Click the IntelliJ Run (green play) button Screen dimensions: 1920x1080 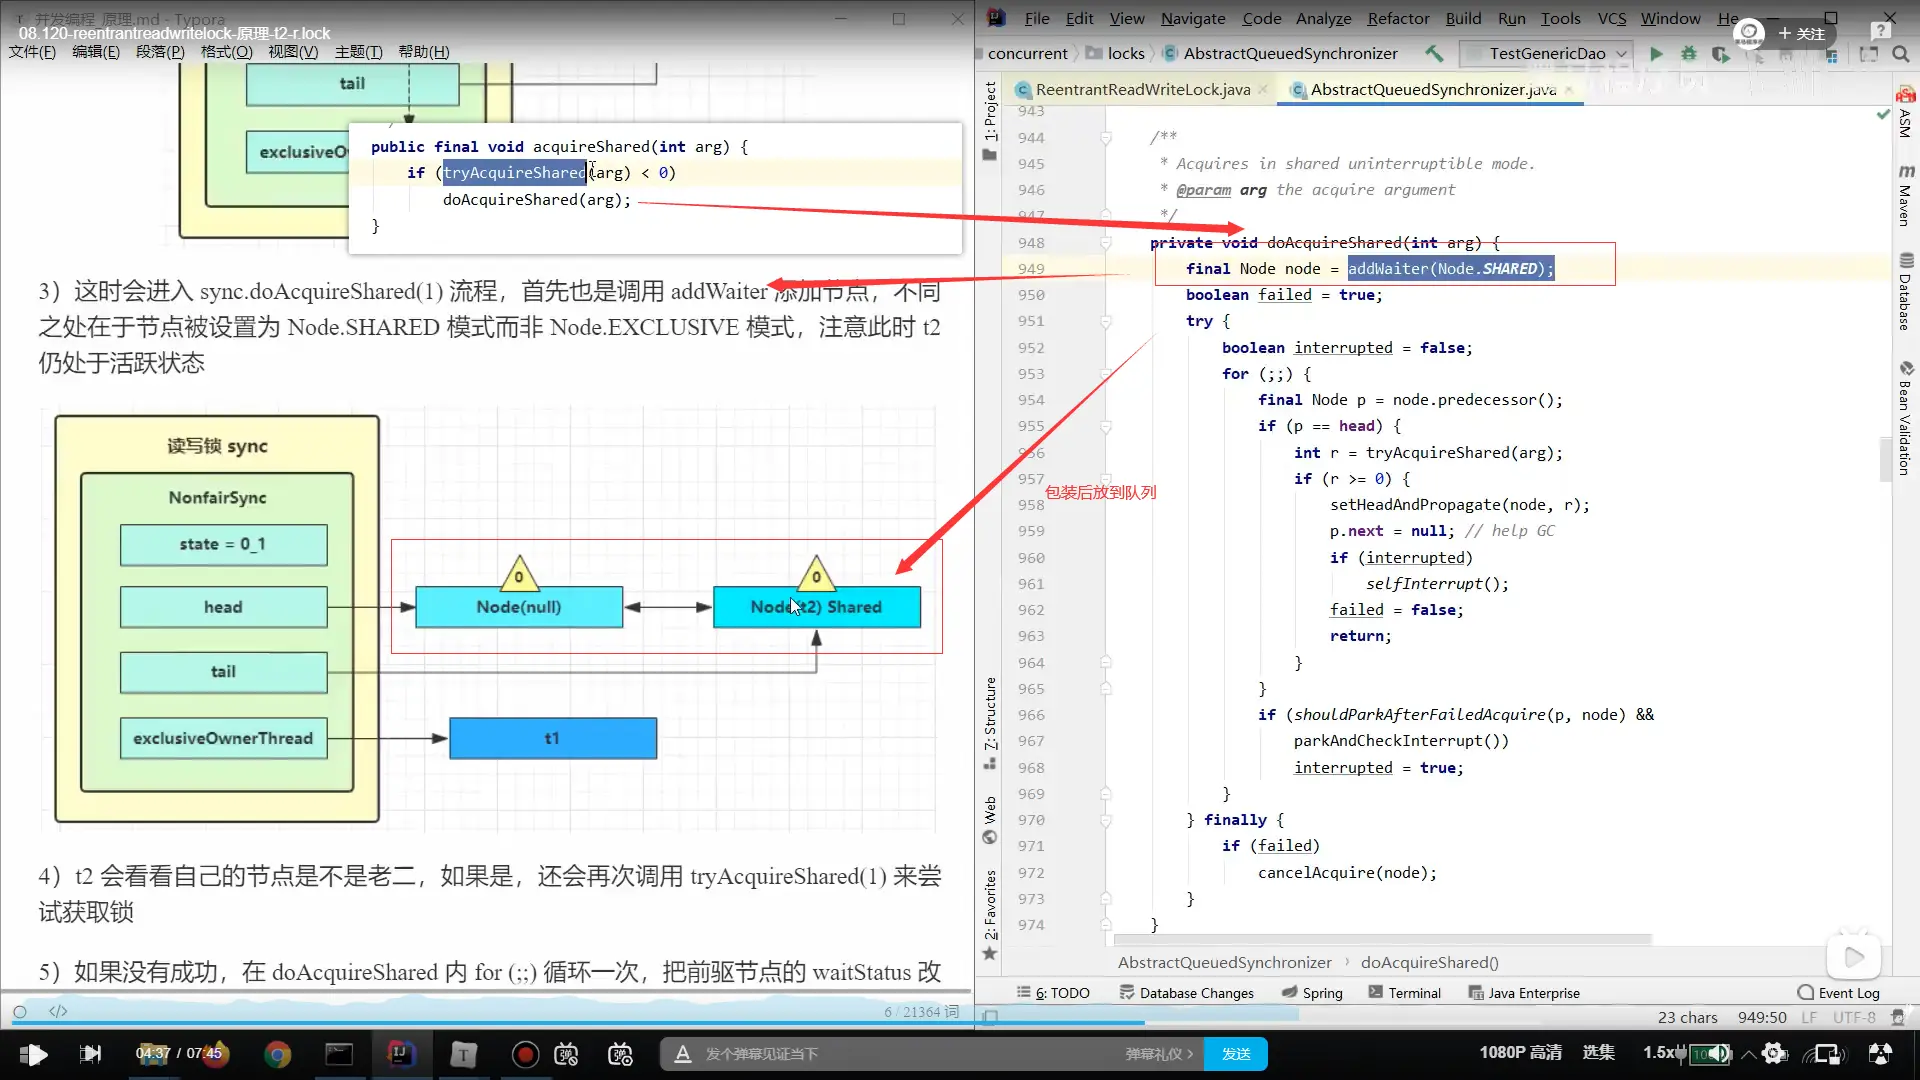(1656, 54)
